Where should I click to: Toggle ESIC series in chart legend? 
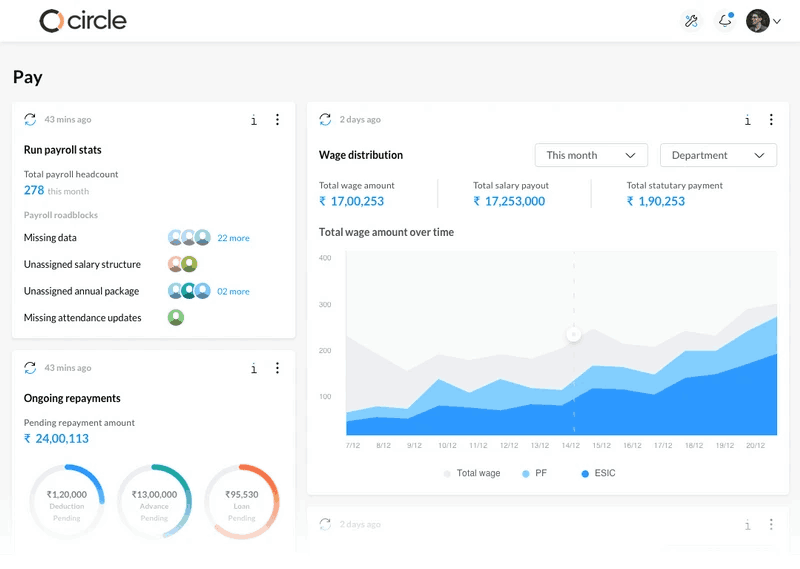click(598, 474)
